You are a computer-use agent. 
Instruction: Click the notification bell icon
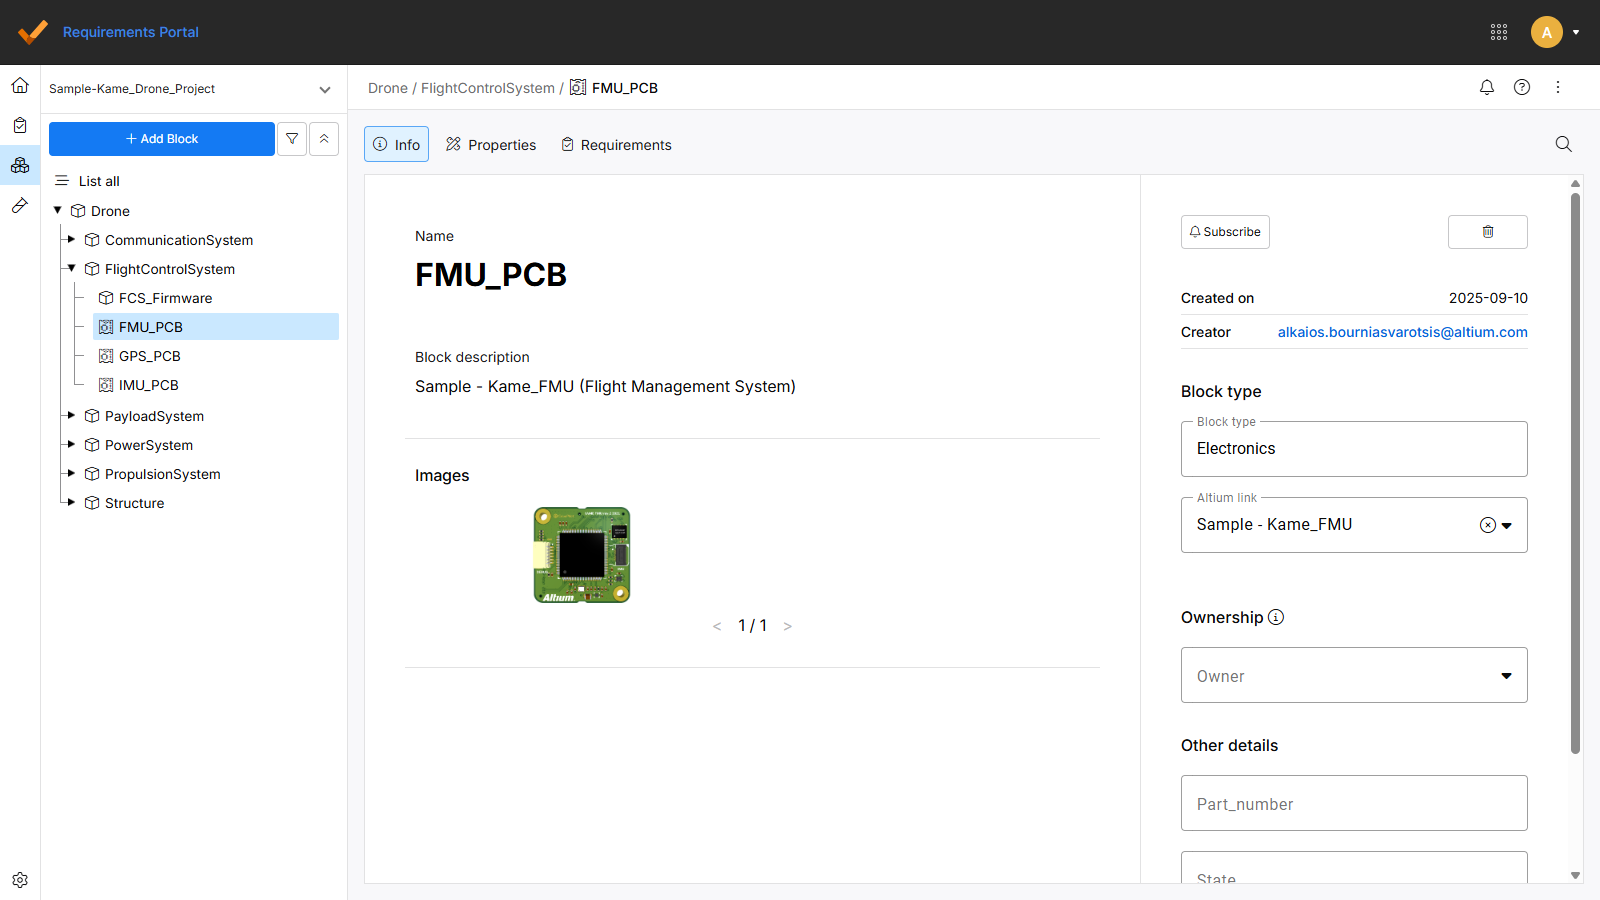[1487, 88]
